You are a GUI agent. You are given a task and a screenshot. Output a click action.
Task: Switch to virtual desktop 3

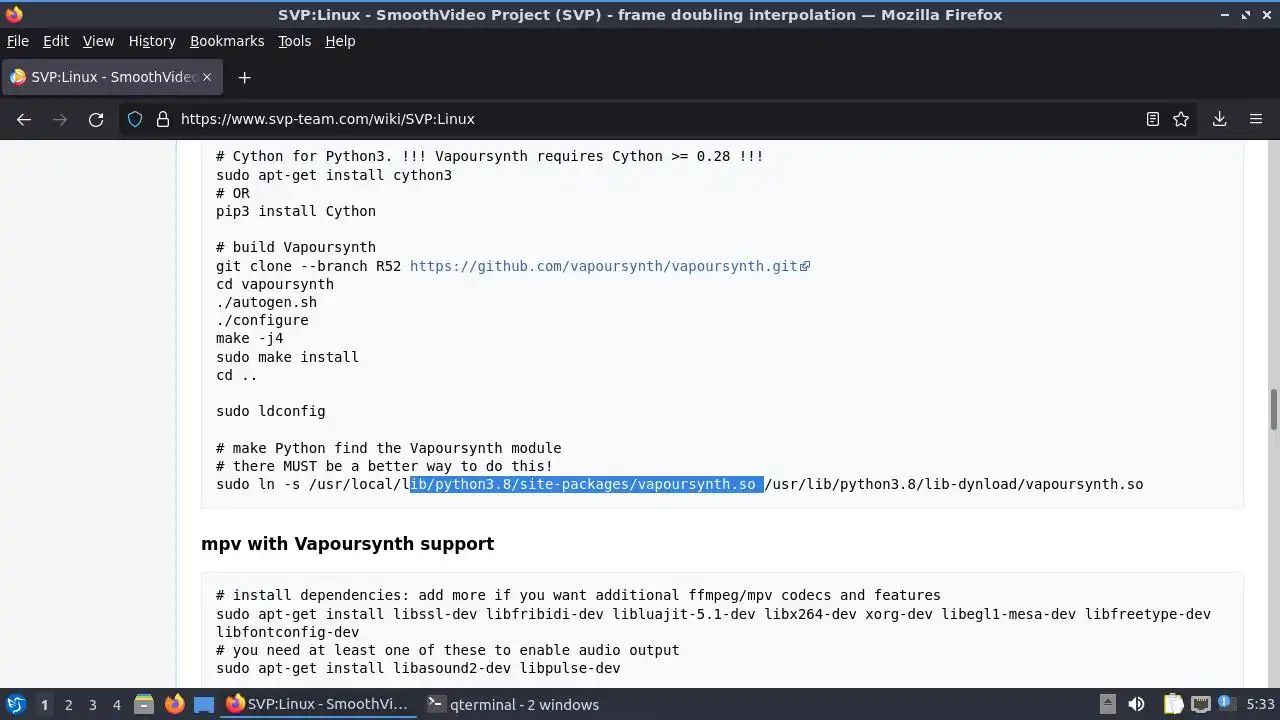92,705
